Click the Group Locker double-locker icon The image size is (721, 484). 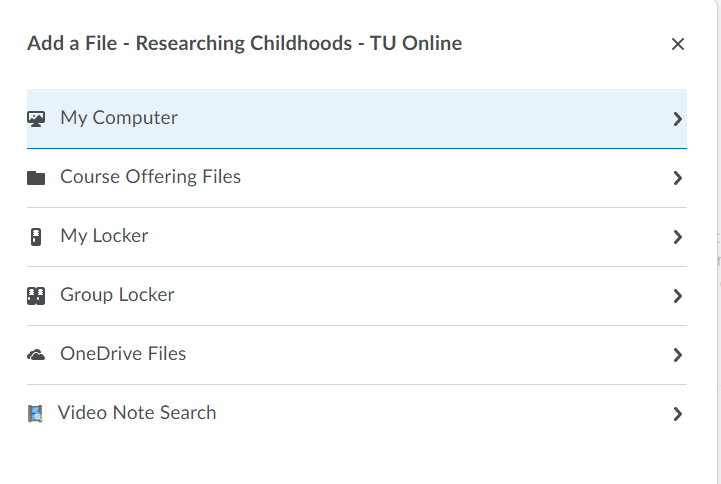(x=36, y=296)
